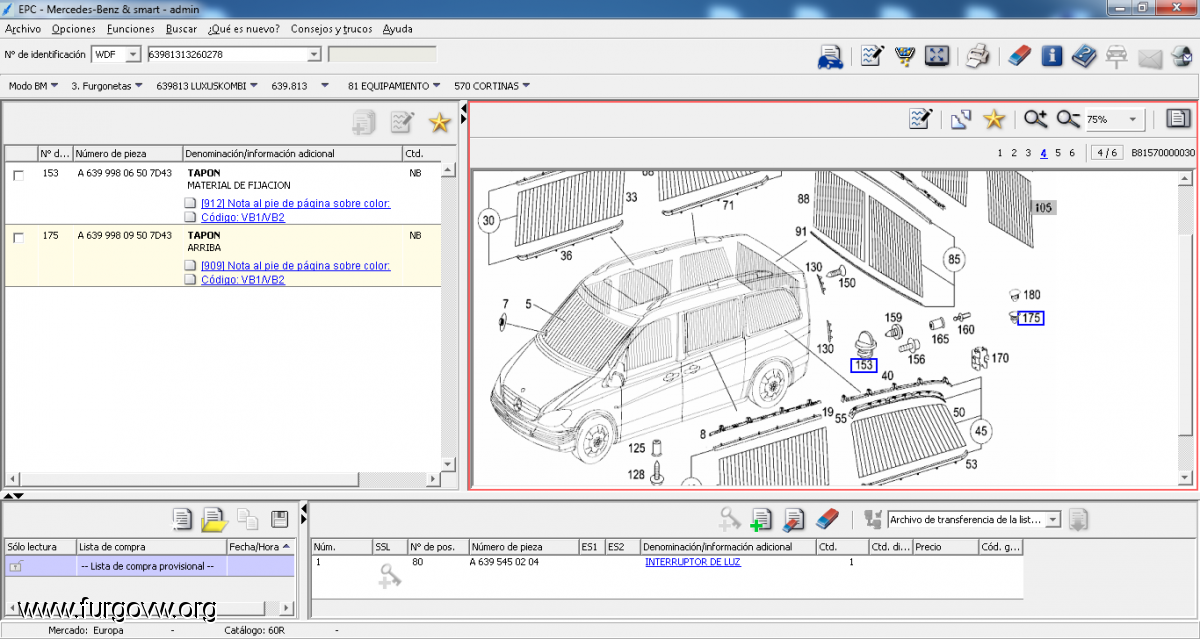The height and width of the screenshot is (639, 1200).
Task: Click the transfer icon beside the archive dropdown
Action: pyautogui.click(x=1078, y=519)
